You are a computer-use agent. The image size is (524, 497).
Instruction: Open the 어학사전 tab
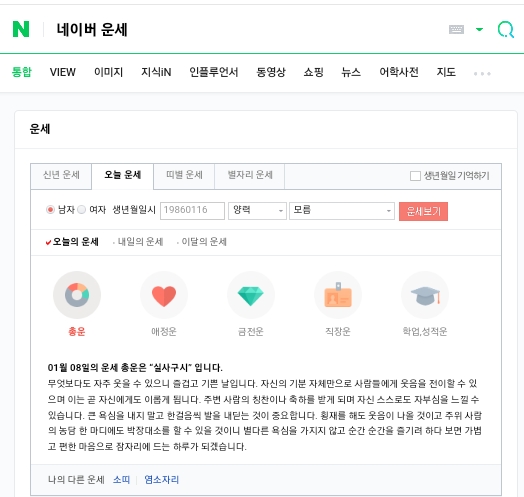pyautogui.click(x=399, y=72)
